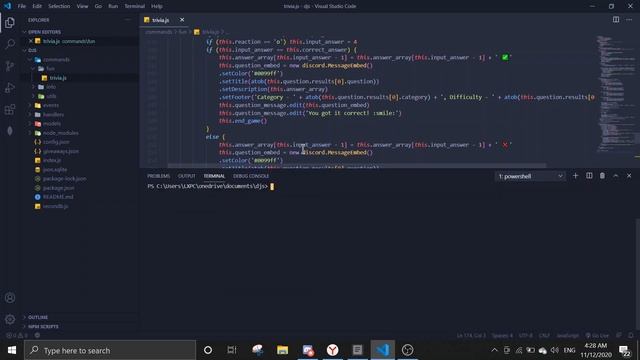Open the Source Control view
The image size is (640, 360).
click(10, 66)
